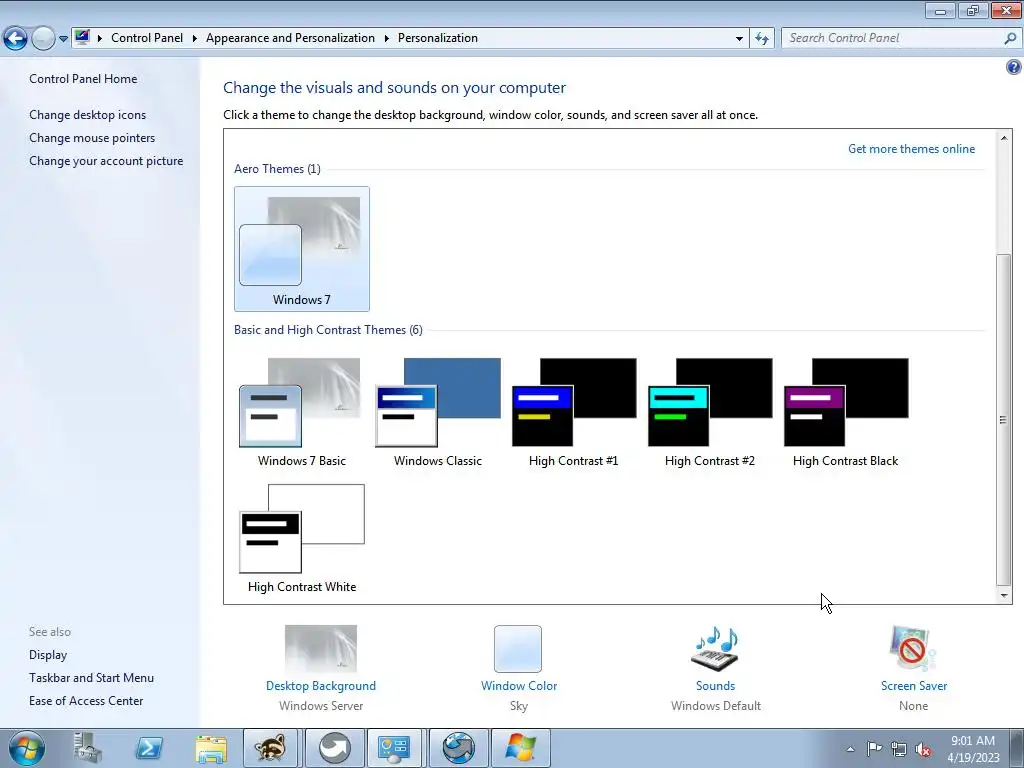Viewport: 1024px width, 768px height.
Task: Click the Windows Server caption
Action: click(x=321, y=706)
